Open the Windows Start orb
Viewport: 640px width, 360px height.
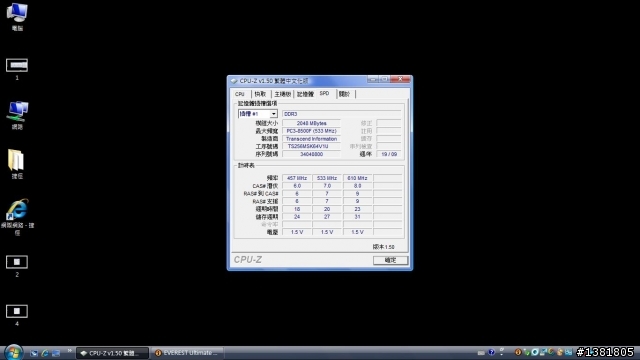pos(13,352)
